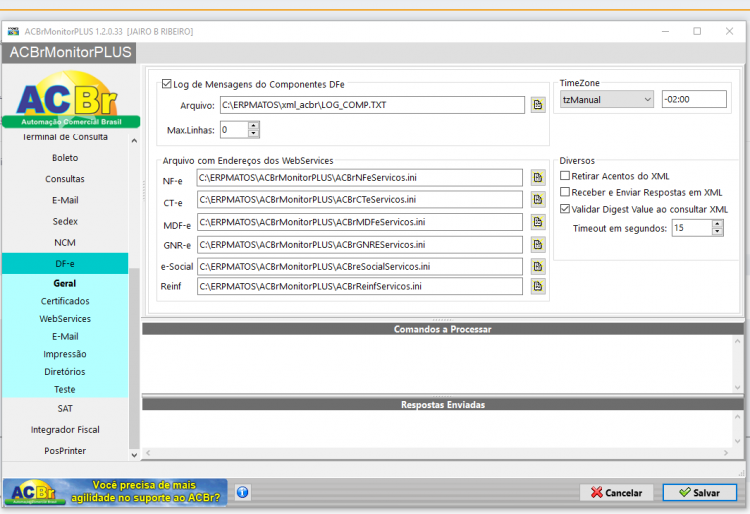
Task: Increase the Max.Linhas value with up arrow
Action: point(254,126)
